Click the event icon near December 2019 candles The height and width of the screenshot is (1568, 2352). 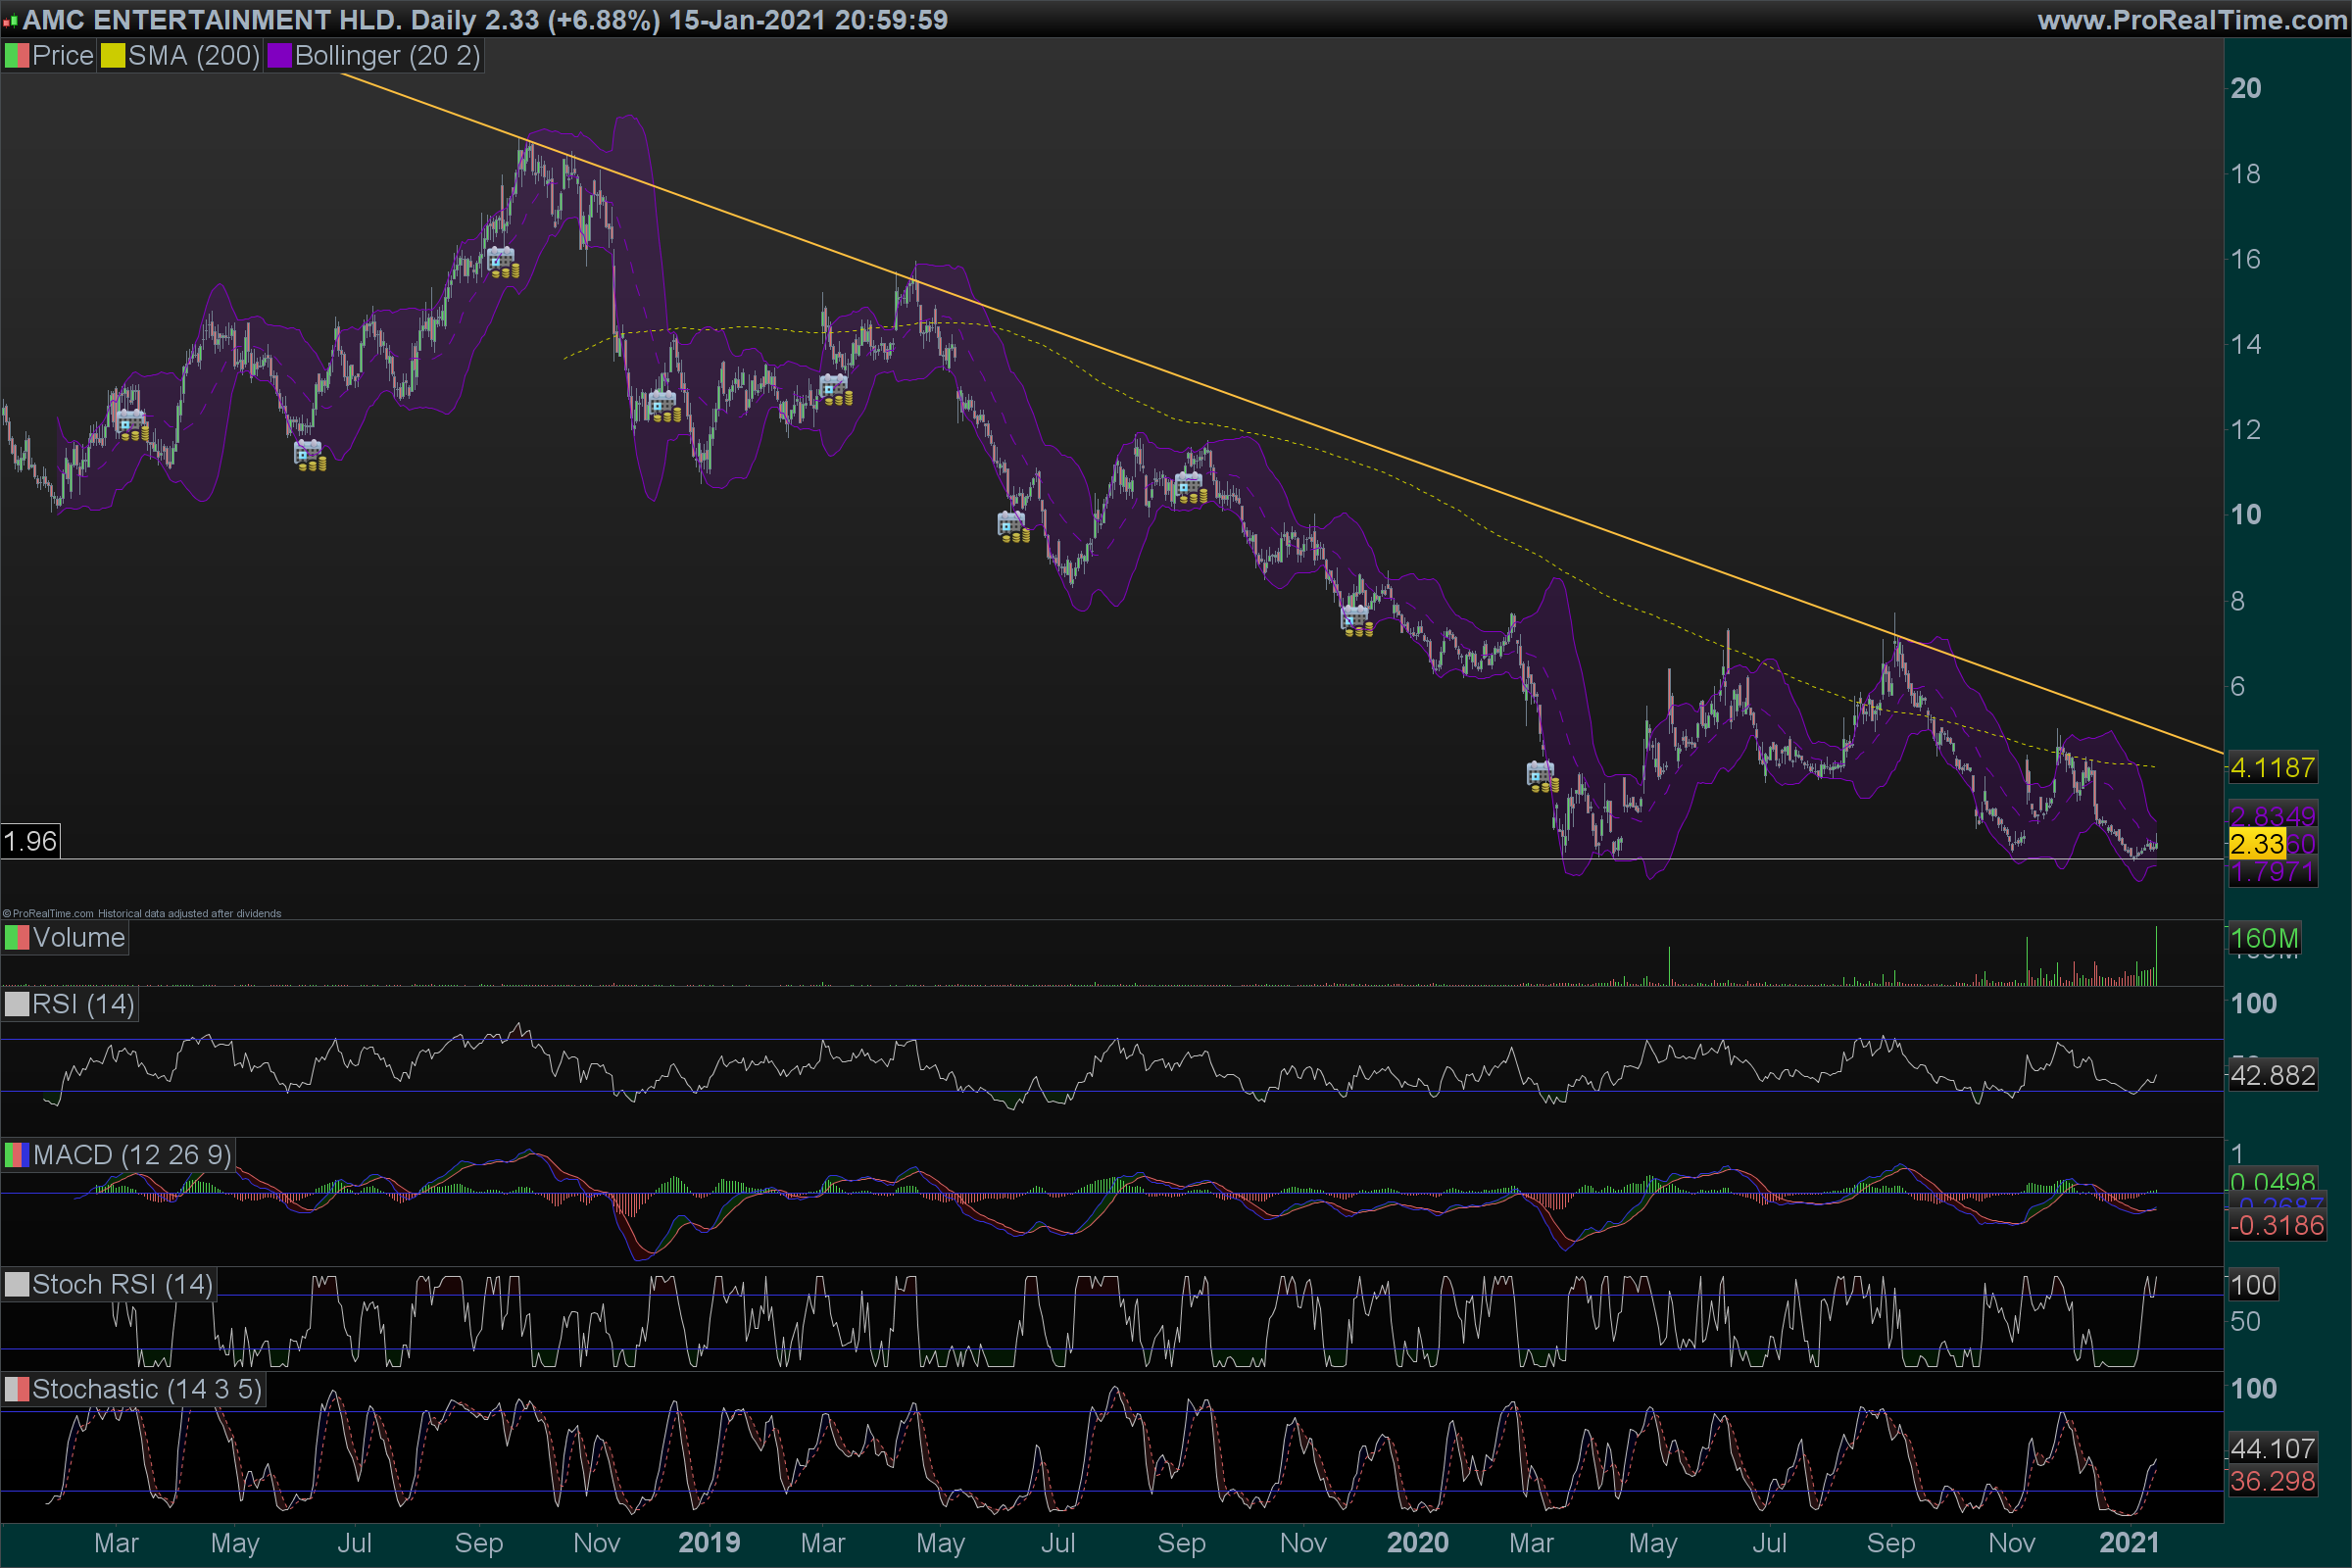pos(1357,621)
